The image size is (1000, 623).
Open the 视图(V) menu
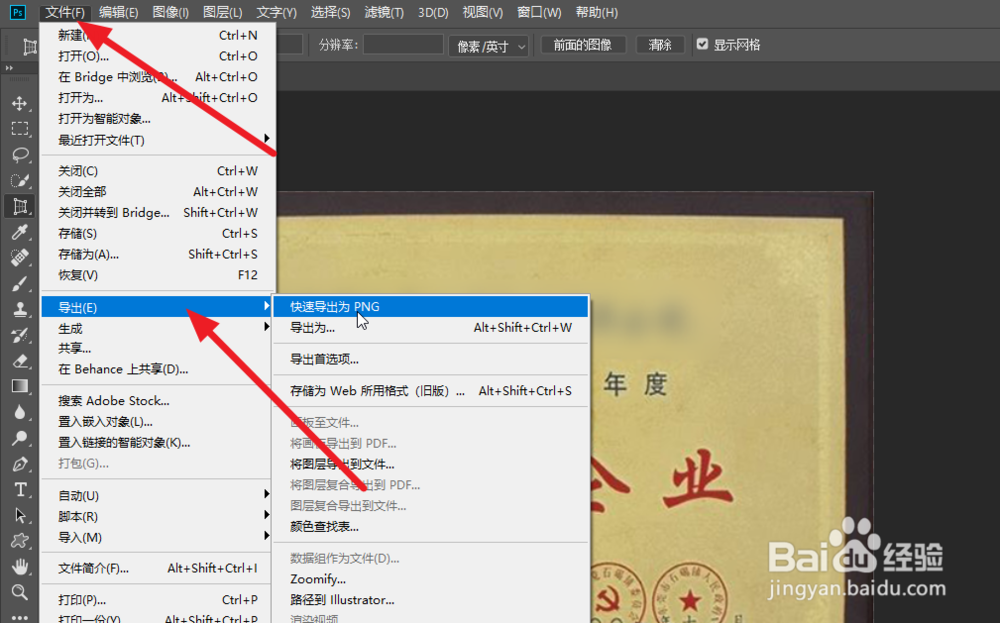[x=482, y=12]
